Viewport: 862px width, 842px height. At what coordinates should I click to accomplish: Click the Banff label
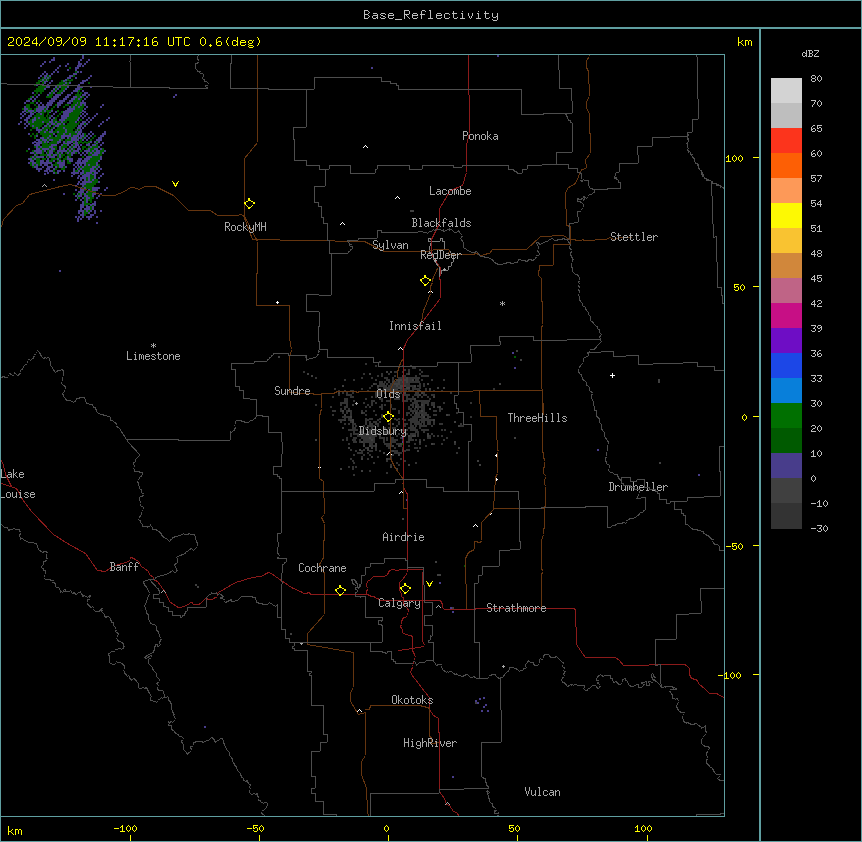124,567
